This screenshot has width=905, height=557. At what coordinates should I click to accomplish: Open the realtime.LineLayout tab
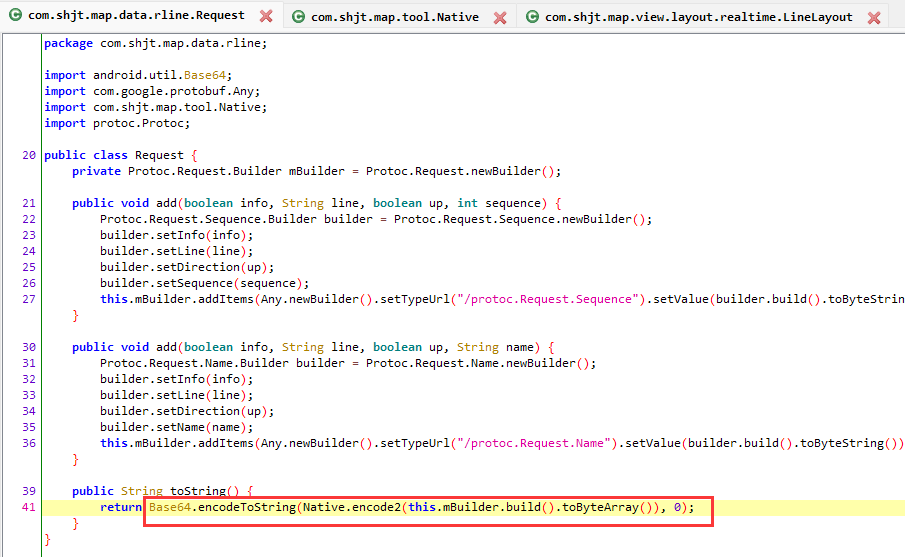(x=698, y=17)
